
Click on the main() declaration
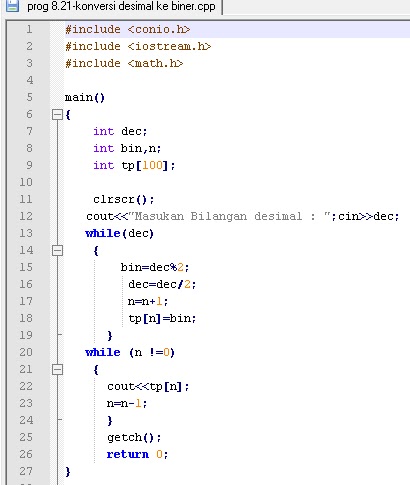click(85, 97)
